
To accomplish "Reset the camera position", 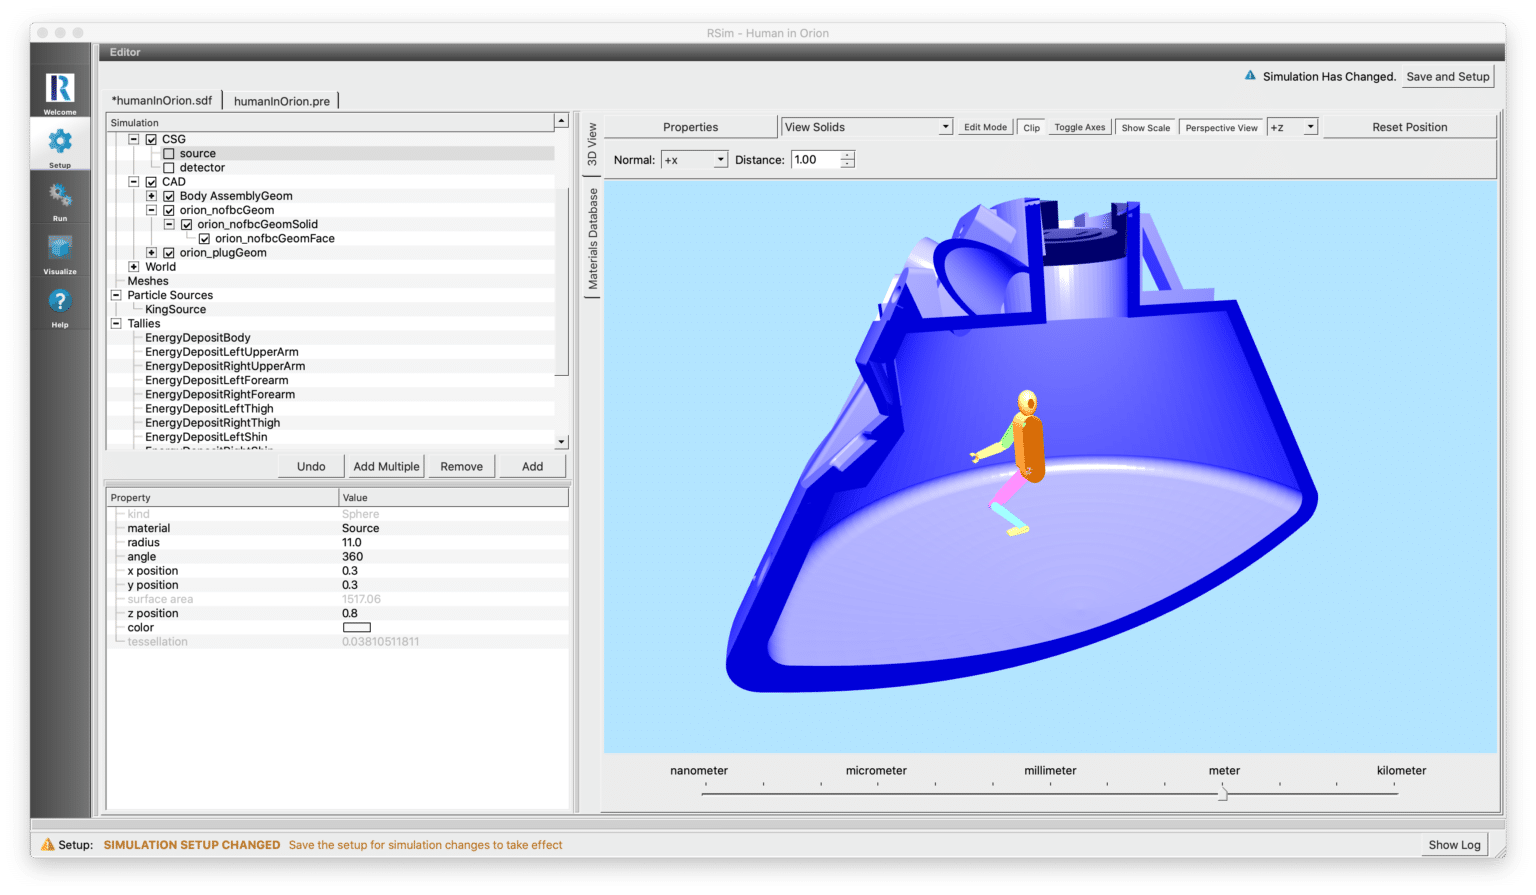I will (x=1408, y=126).
